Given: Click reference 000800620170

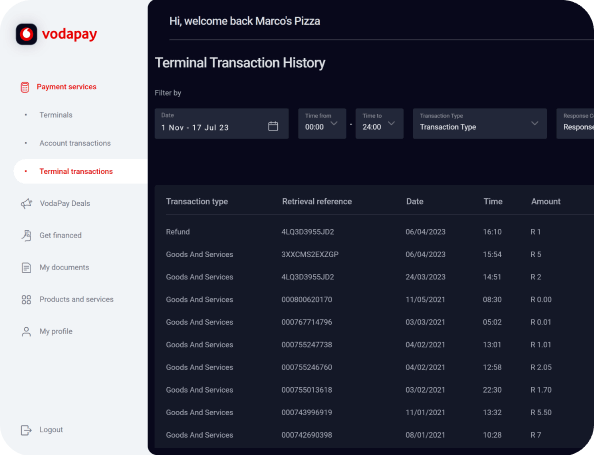Looking at the screenshot, I should coord(307,300).
